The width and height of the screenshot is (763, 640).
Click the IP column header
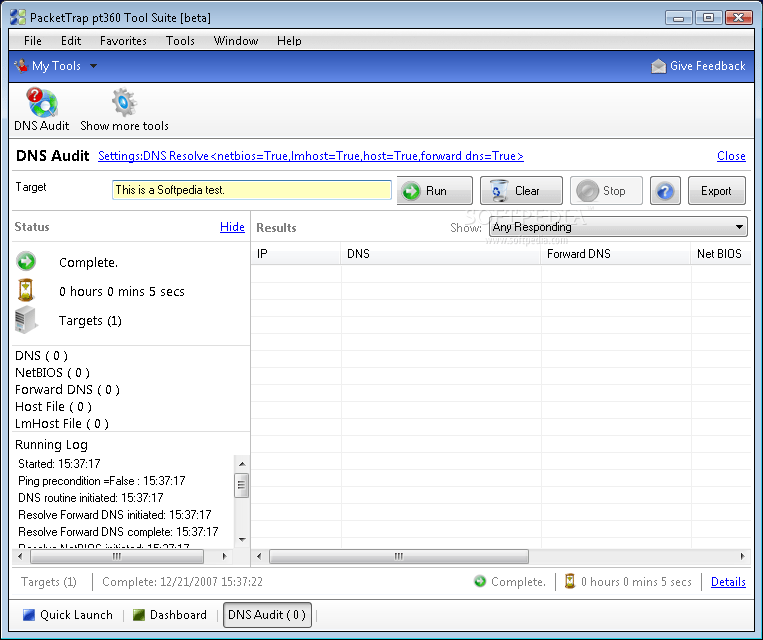[x=296, y=254]
